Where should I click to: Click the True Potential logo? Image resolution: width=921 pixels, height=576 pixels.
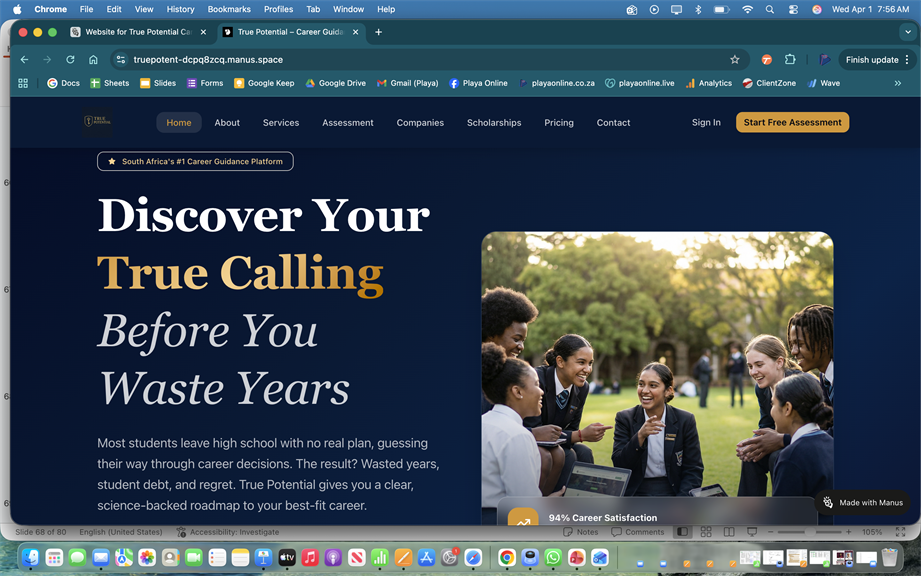98,122
